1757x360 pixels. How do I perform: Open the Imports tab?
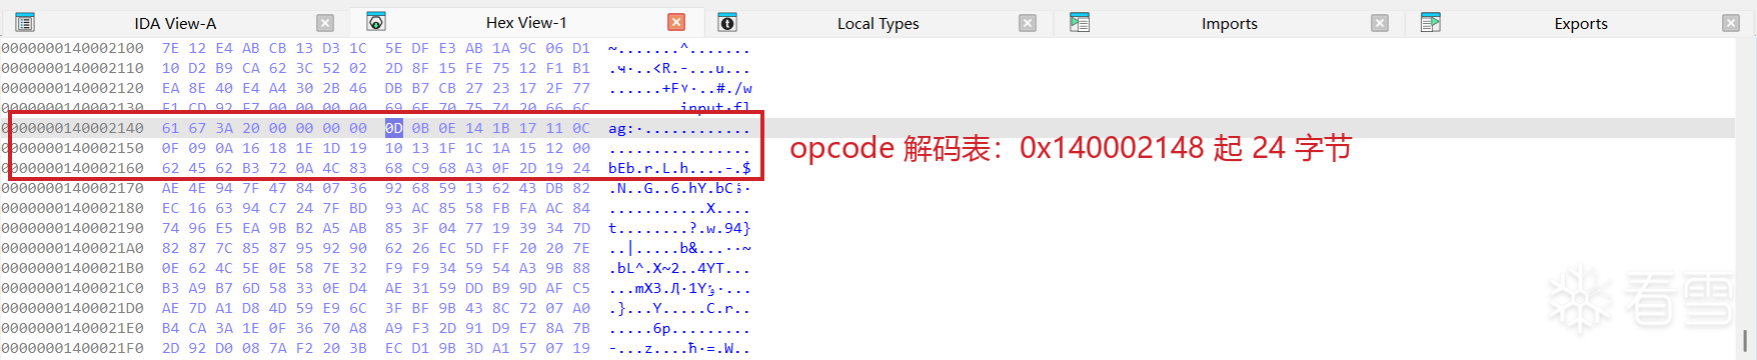tap(1229, 23)
